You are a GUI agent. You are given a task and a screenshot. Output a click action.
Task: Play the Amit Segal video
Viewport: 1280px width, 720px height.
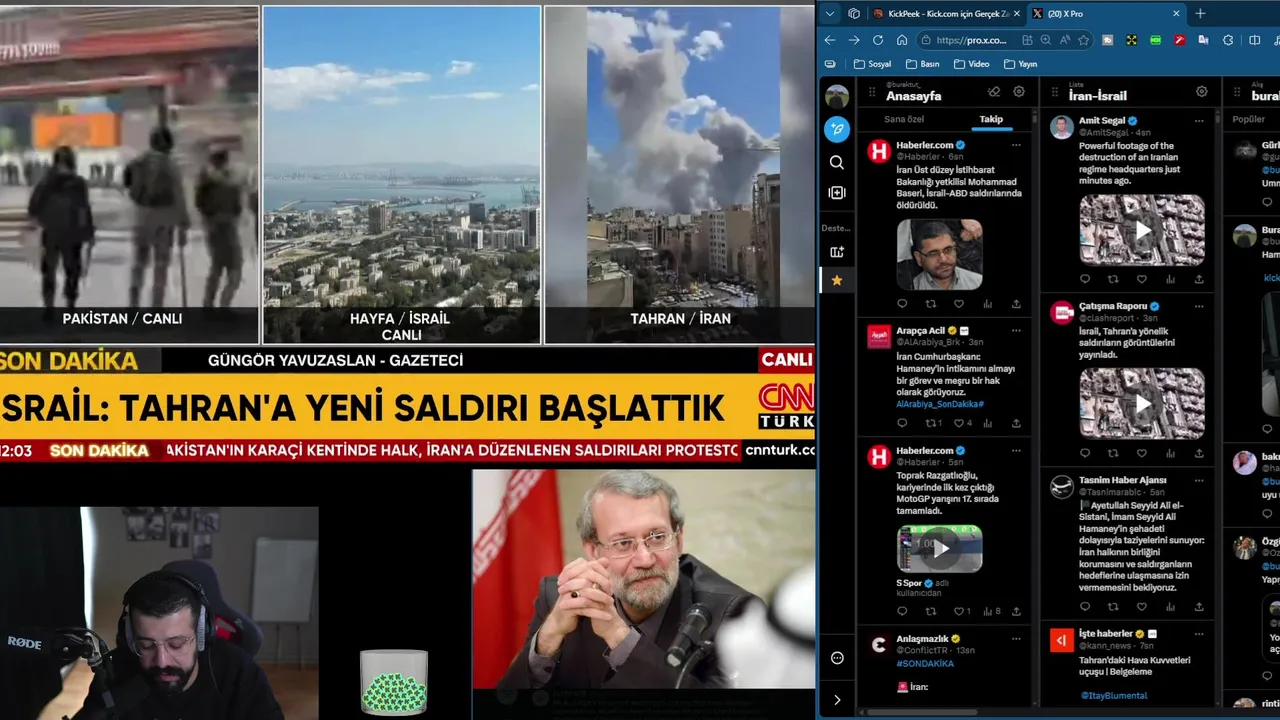(x=1142, y=230)
